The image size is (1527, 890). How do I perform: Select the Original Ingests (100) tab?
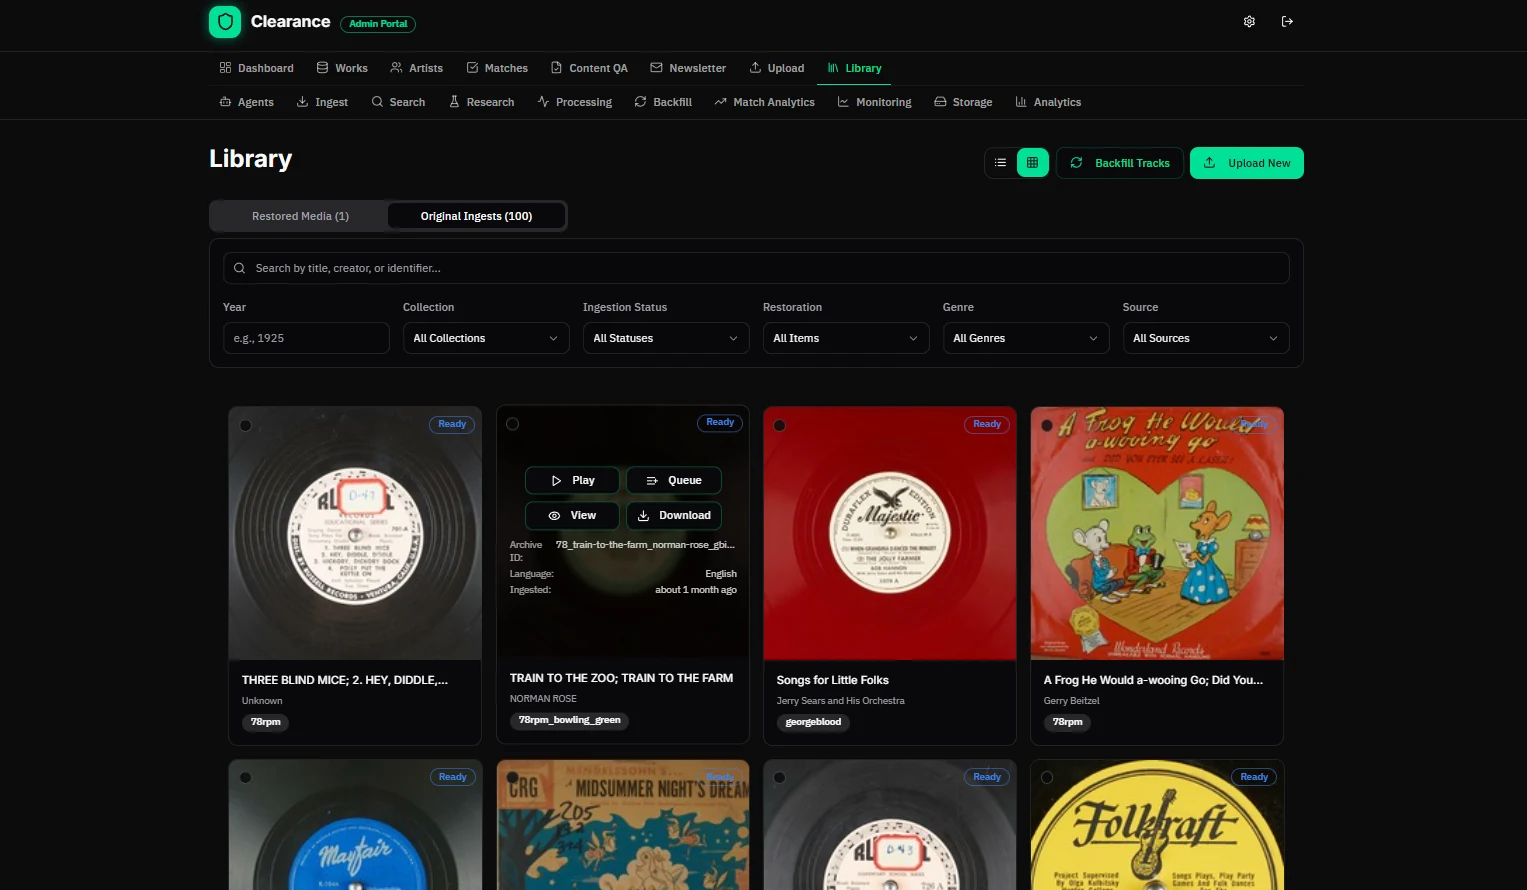tap(476, 216)
